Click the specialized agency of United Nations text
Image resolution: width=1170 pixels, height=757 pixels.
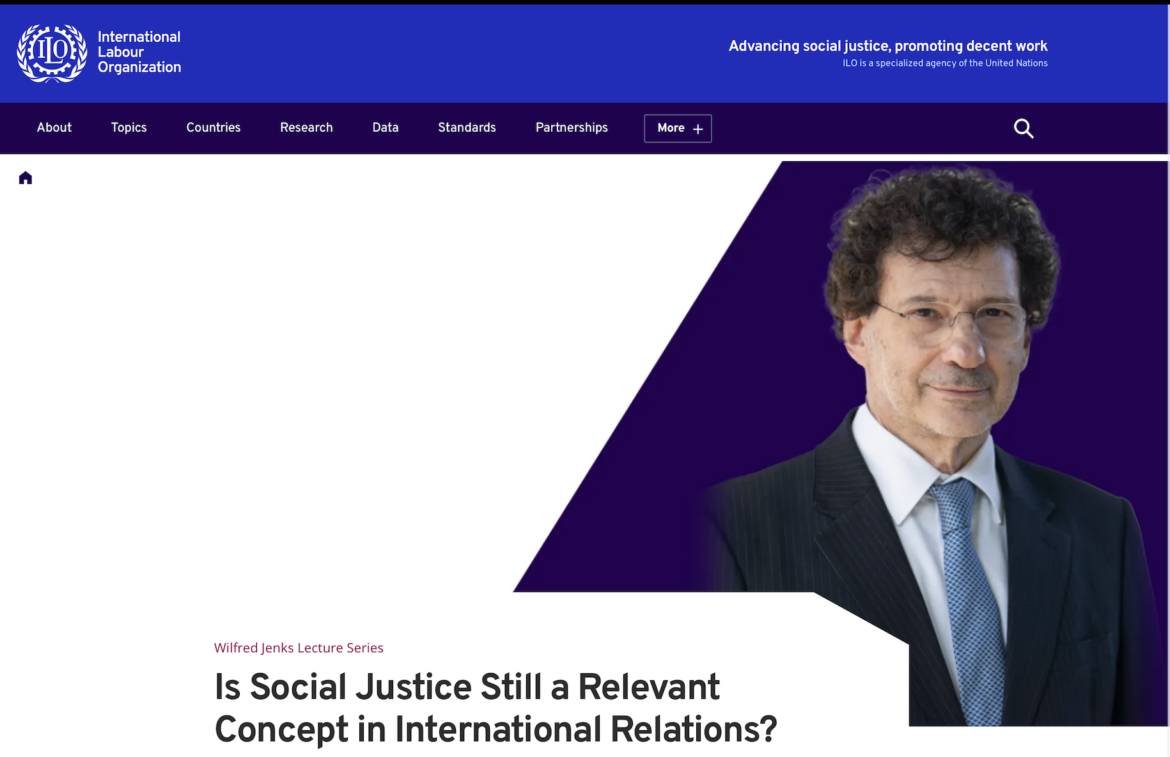pos(945,63)
